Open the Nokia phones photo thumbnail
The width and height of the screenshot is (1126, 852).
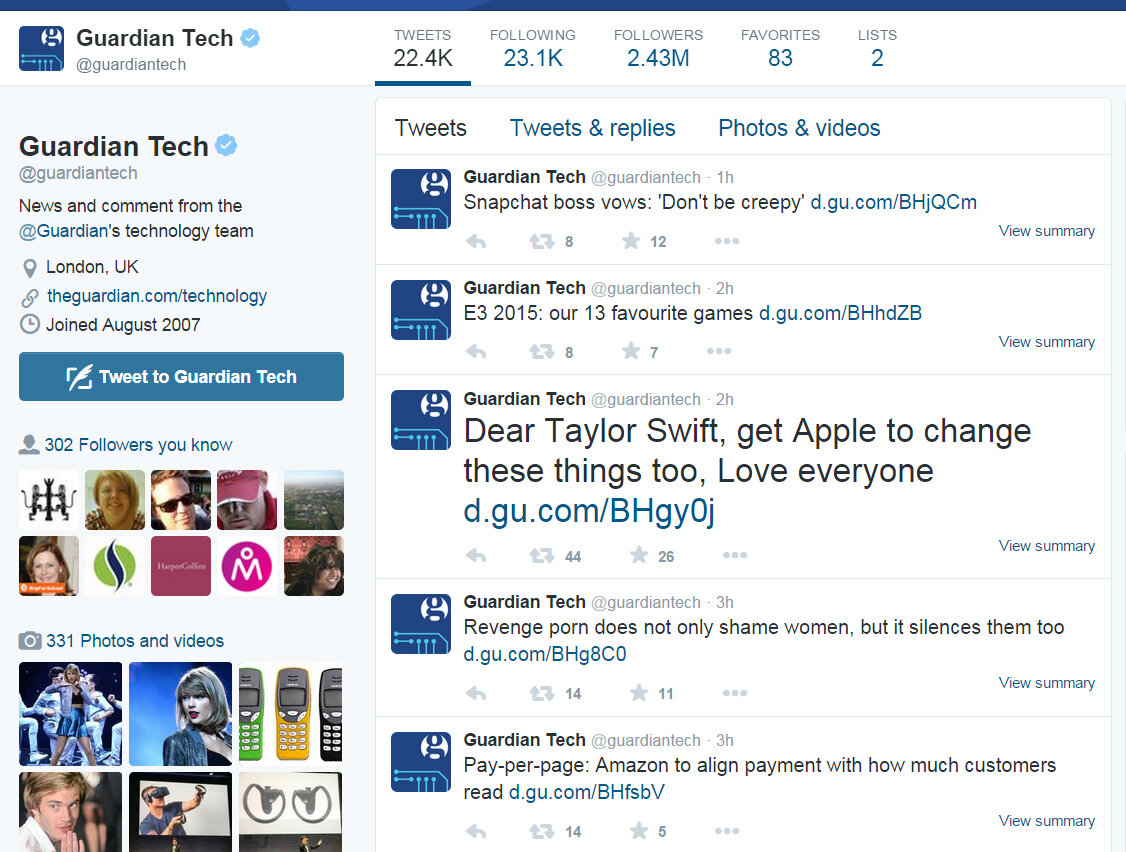(x=290, y=713)
